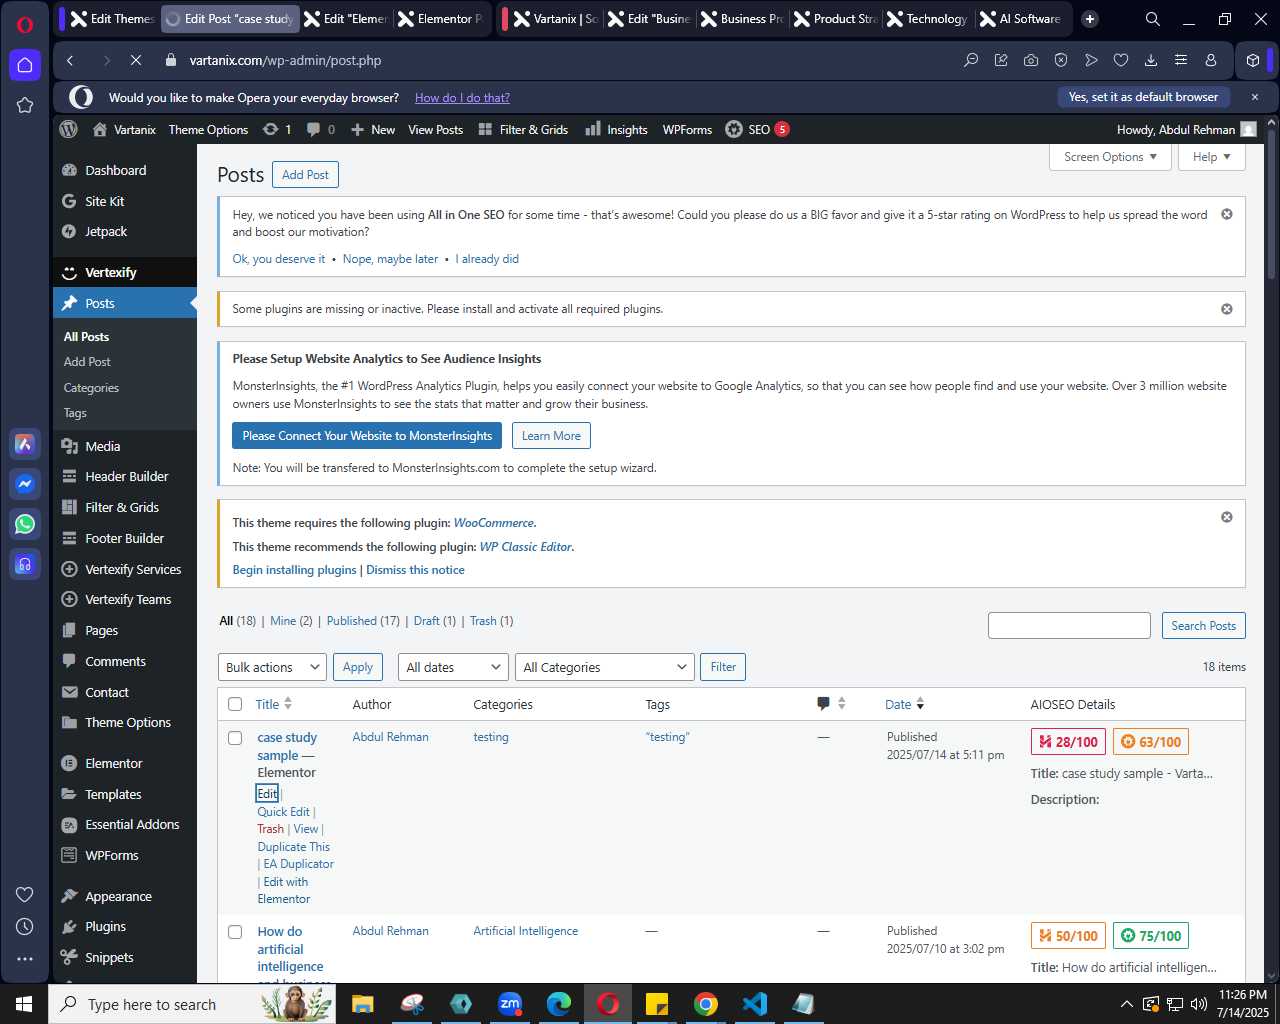
Task: Take a snapshot with the camera icon
Action: point(1031,60)
